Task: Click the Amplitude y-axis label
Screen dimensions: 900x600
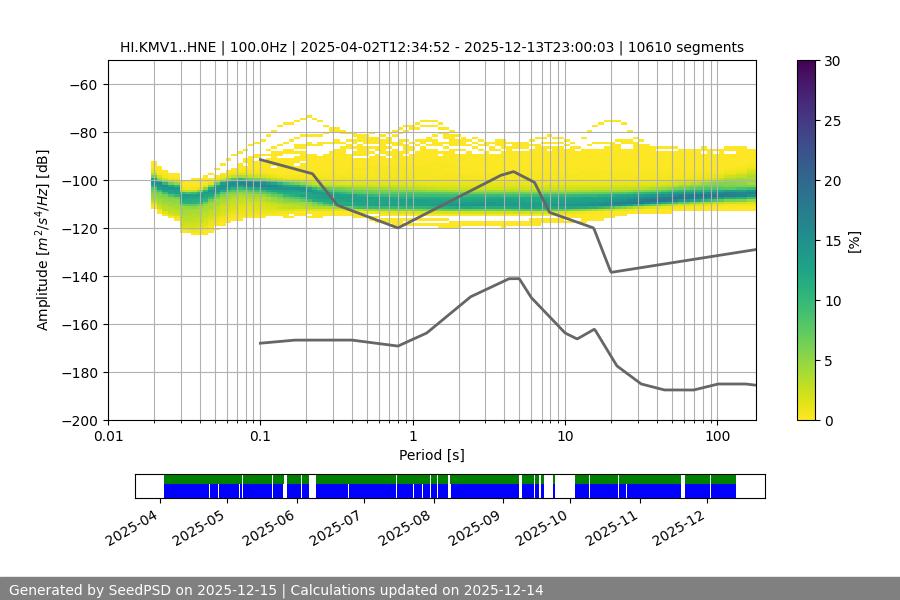Action: tap(43, 241)
